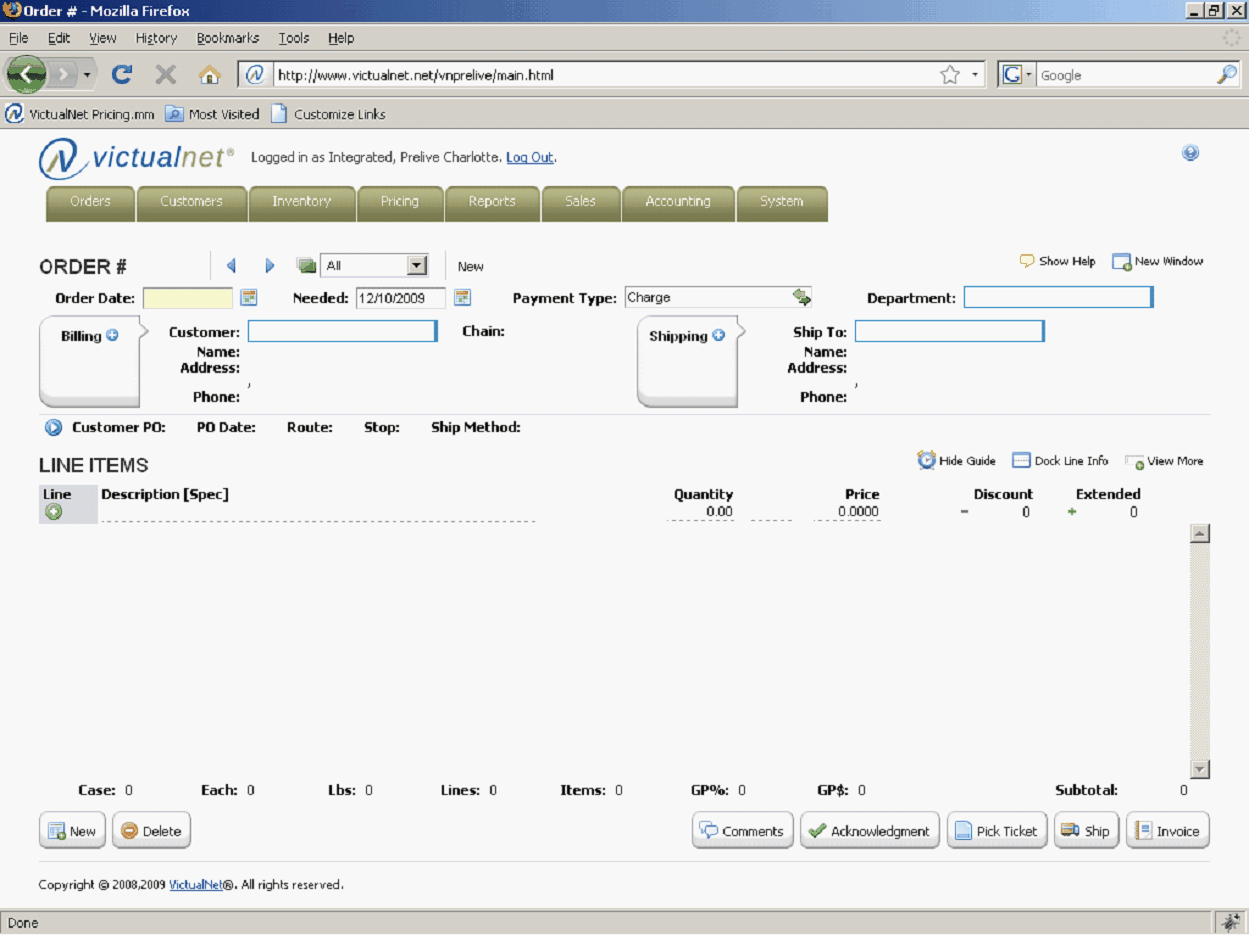
Task: Switch to the Accounting tab
Action: pos(678,203)
